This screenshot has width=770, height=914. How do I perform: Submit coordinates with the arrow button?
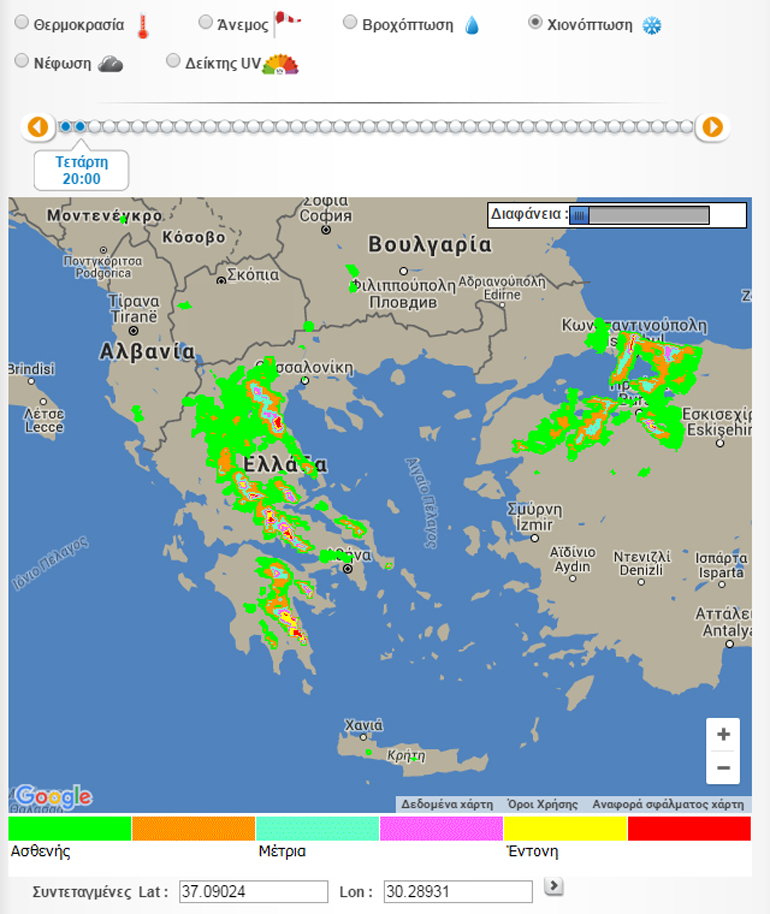click(554, 886)
